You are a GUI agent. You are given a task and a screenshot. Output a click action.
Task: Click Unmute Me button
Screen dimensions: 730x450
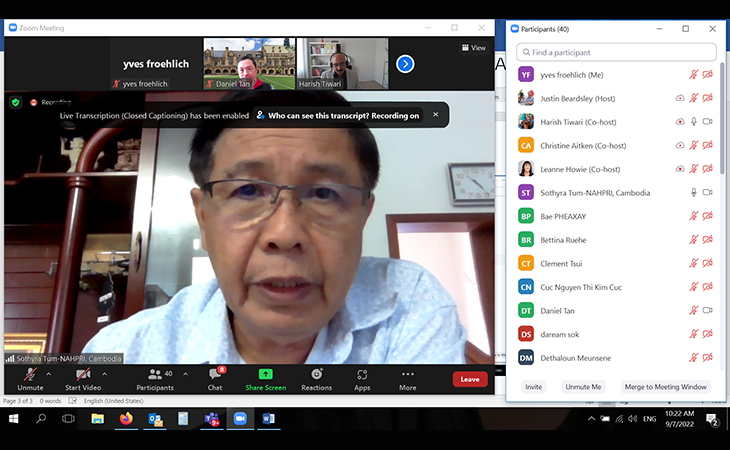pyautogui.click(x=583, y=387)
